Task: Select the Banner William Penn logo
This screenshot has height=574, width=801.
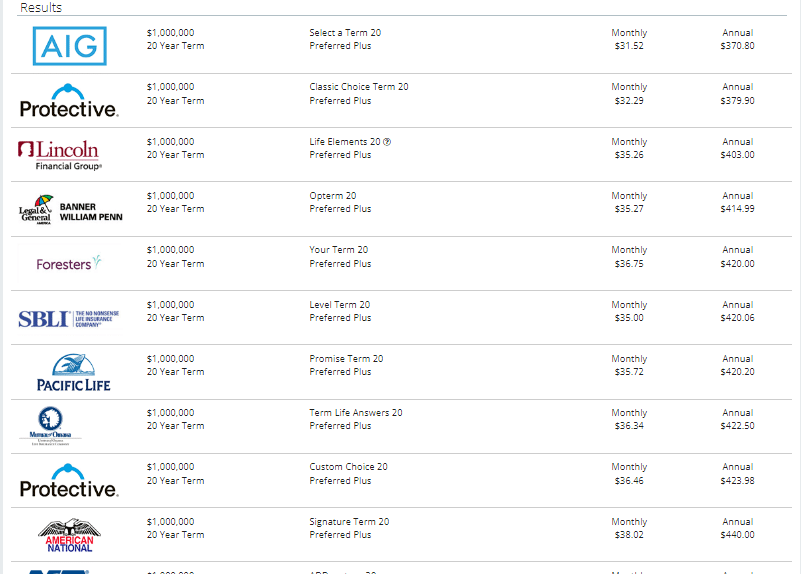Action: (70, 209)
